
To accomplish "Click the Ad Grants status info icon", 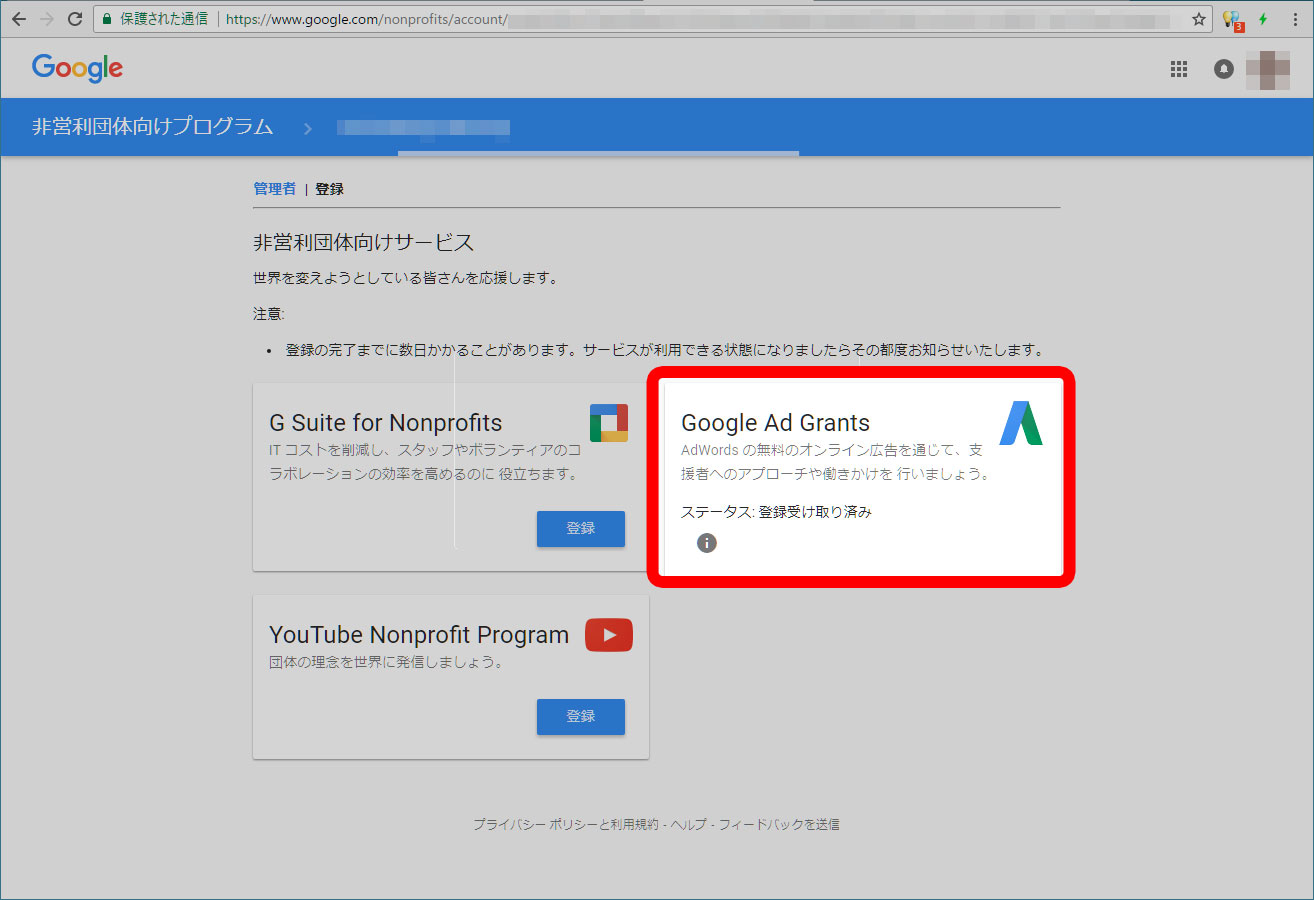I will coord(707,543).
